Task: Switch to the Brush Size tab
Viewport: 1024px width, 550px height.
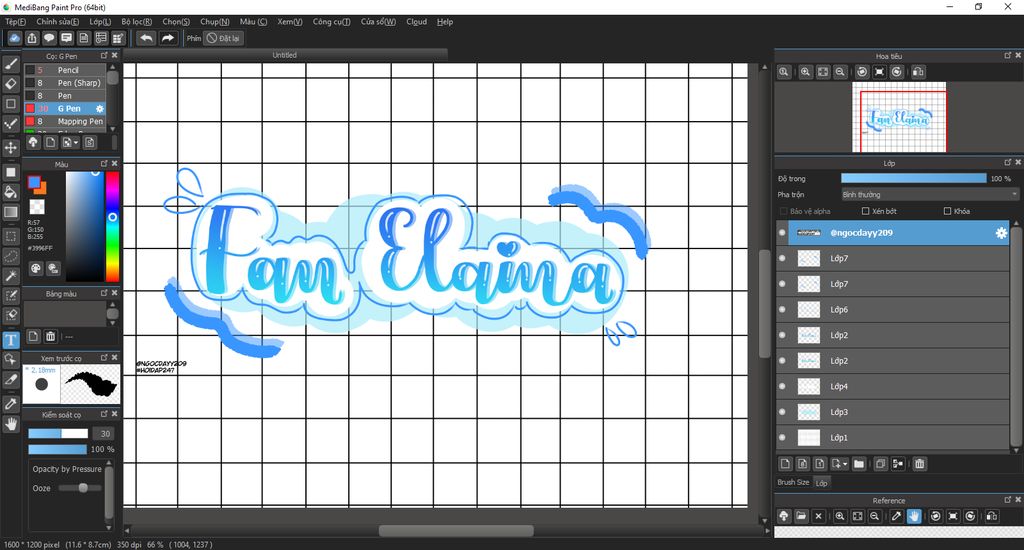Action: 793,482
